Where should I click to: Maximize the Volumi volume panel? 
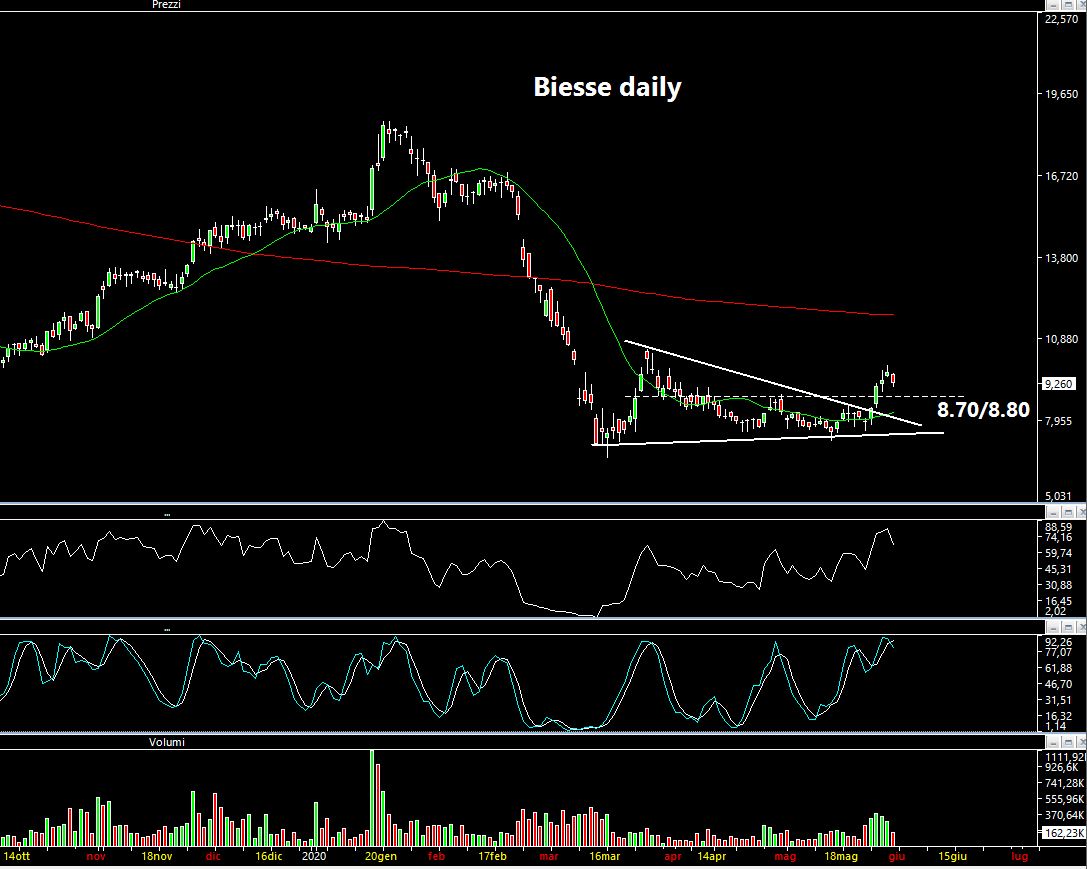1066,742
